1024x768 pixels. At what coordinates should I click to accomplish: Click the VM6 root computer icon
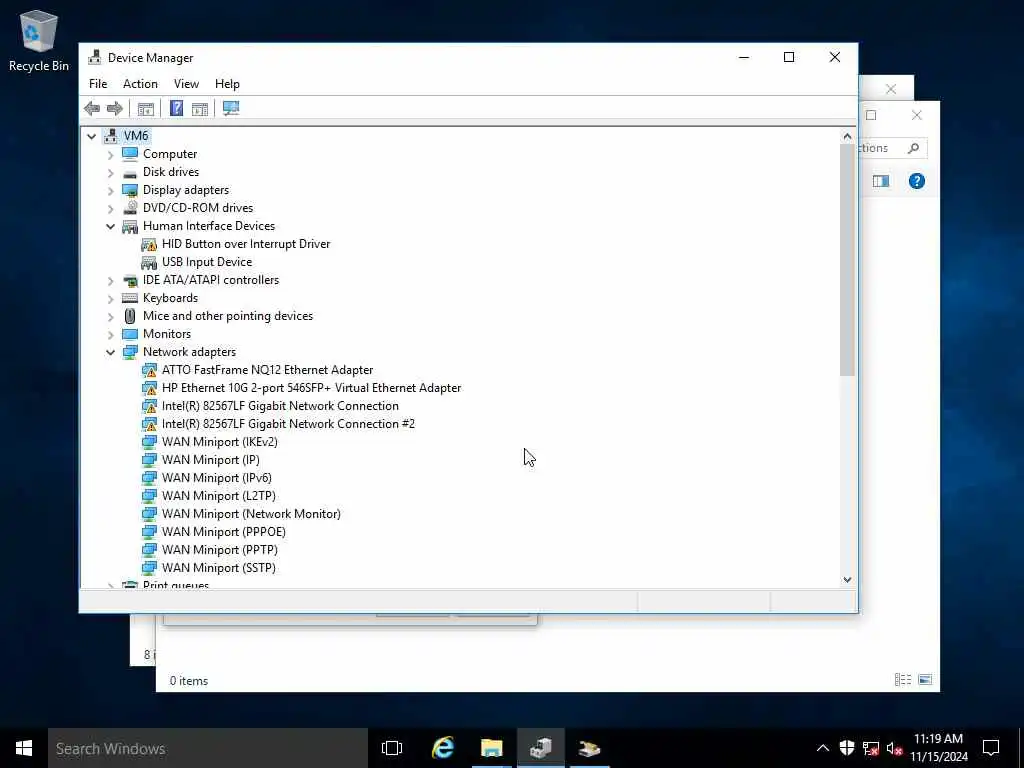tap(111, 136)
